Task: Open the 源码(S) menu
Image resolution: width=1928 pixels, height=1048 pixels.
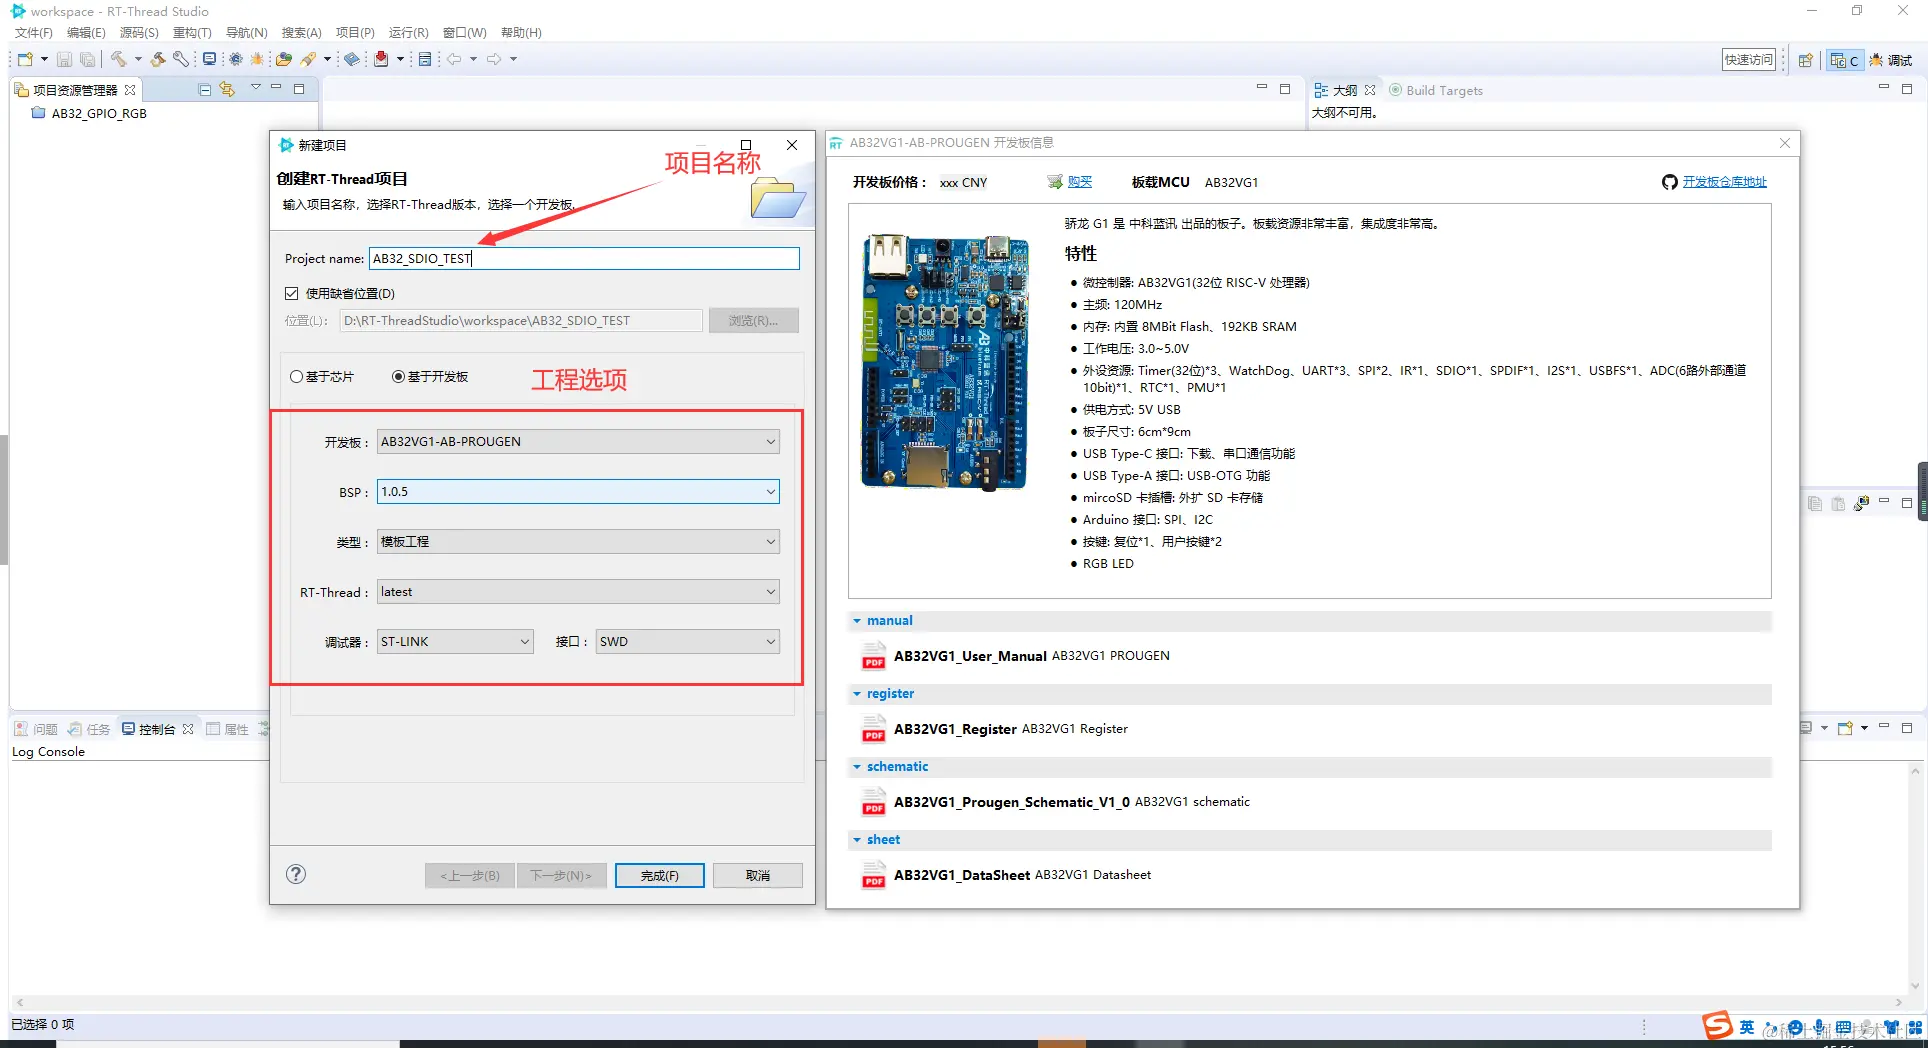Action: point(139,33)
